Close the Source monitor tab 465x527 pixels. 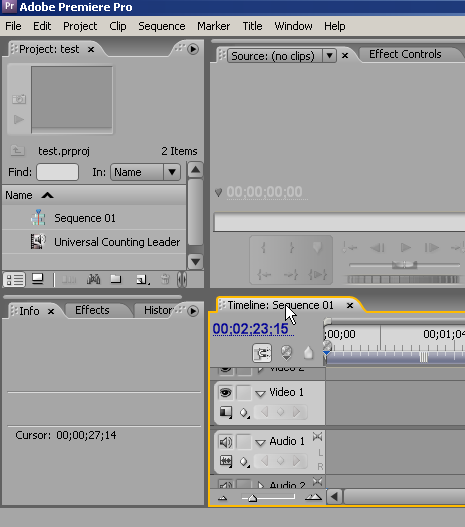(x=345, y=56)
